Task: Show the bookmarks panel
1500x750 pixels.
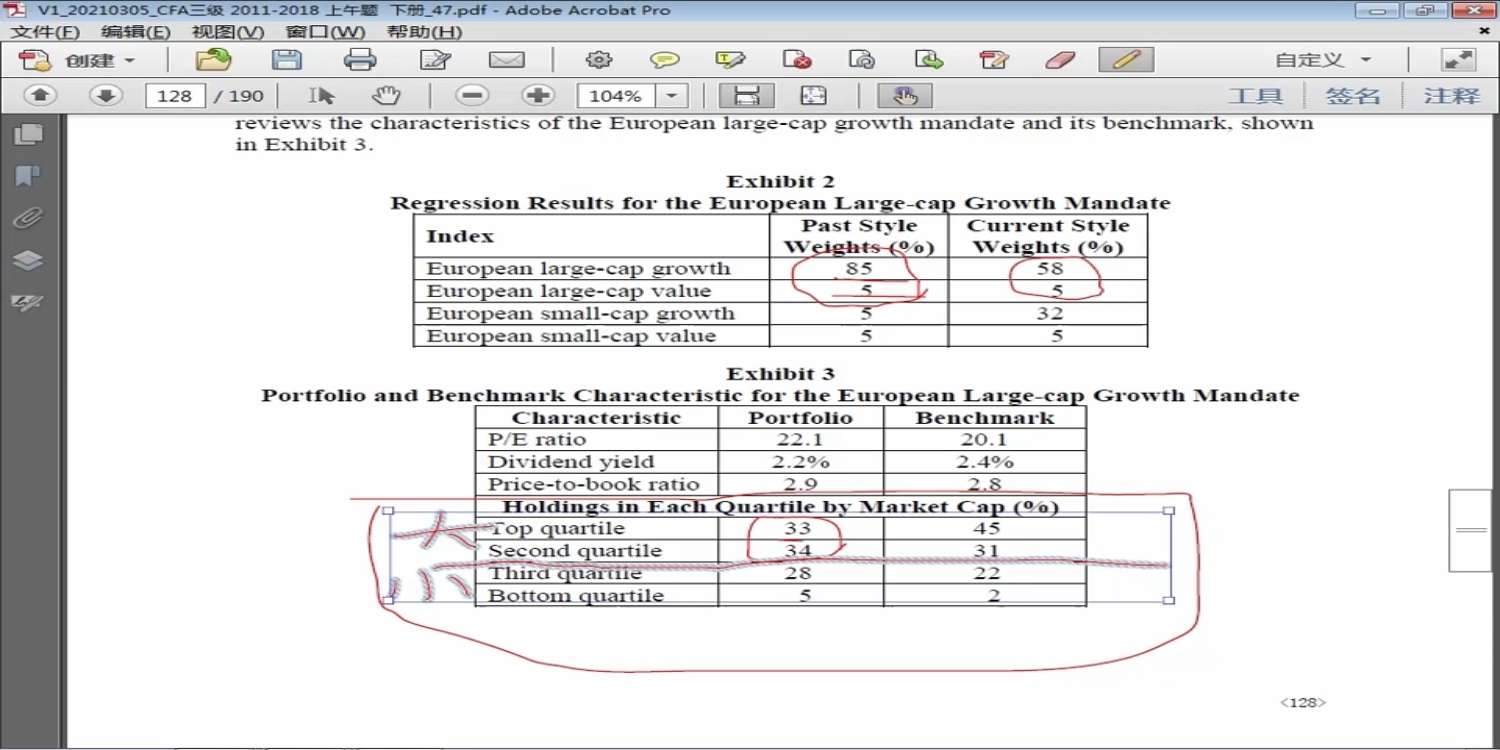Action: 28,177
